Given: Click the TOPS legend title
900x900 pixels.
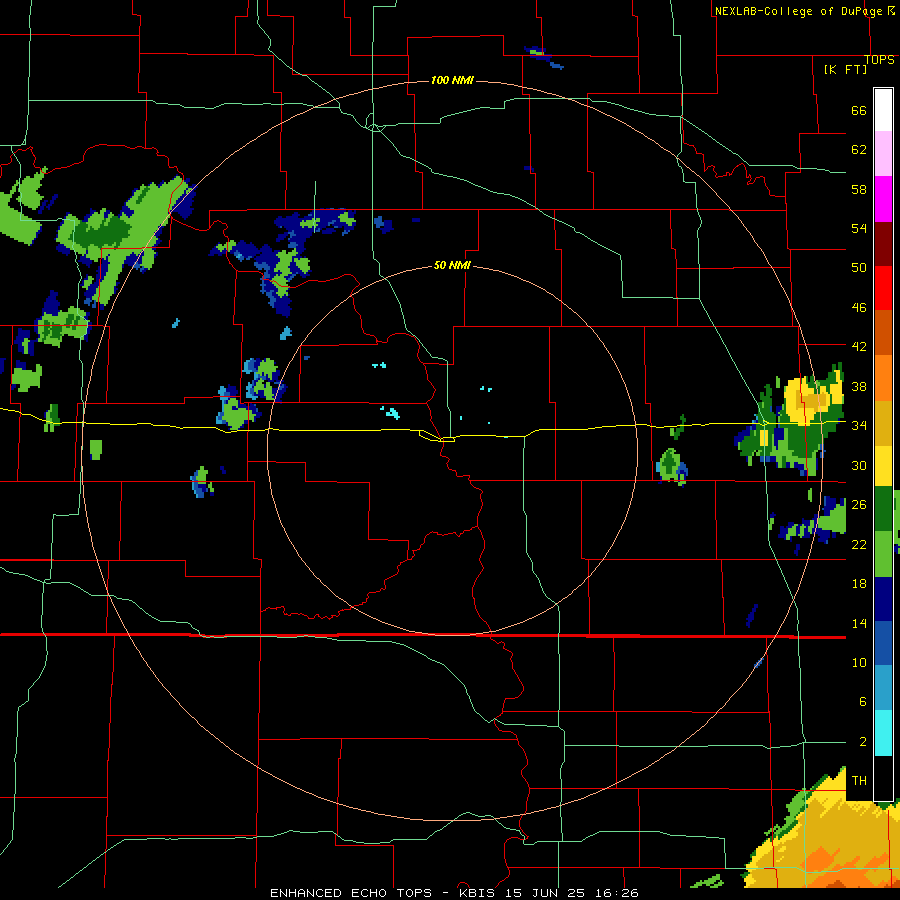Looking at the screenshot, I should (879, 60).
